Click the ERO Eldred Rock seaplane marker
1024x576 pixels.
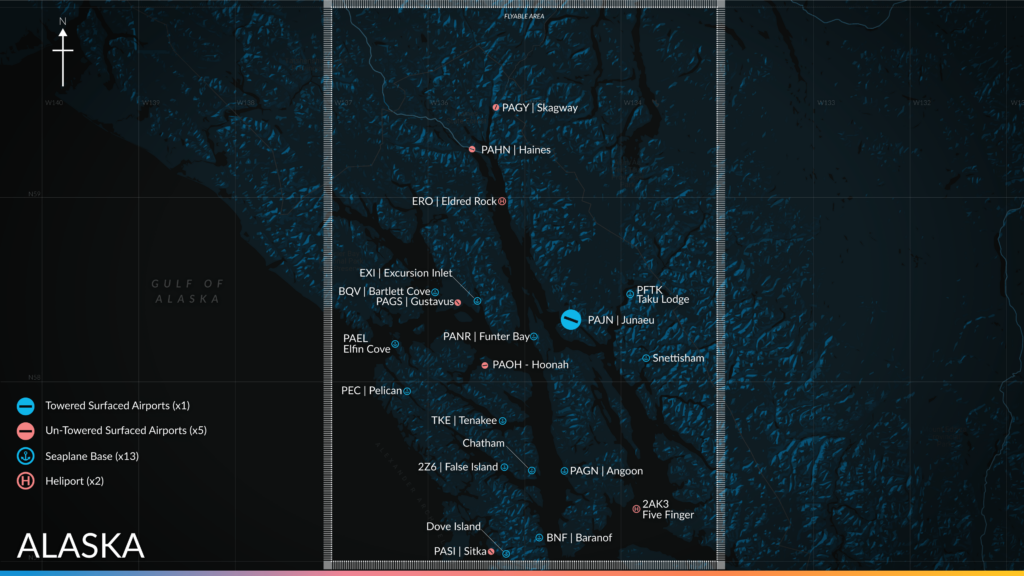click(x=501, y=200)
